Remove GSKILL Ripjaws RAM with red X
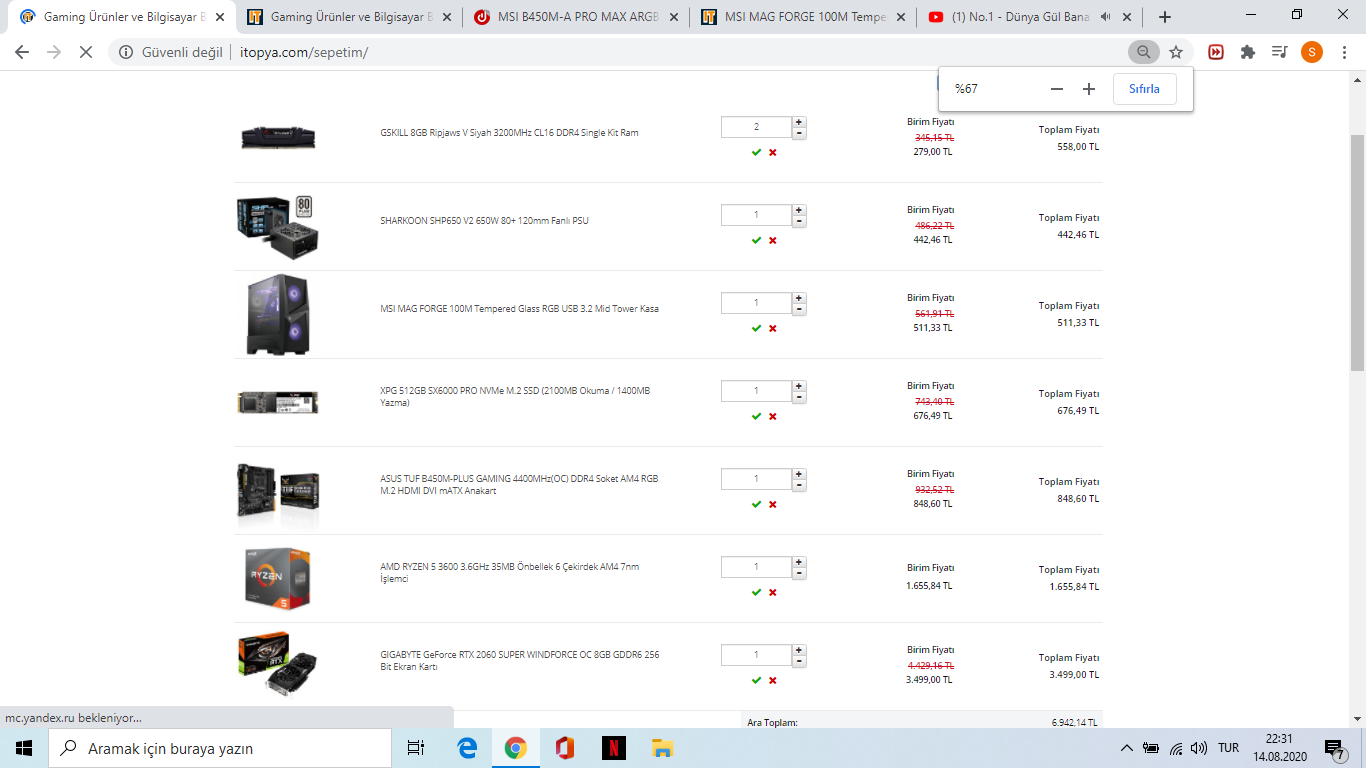This screenshot has width=1366, height=768. (773, 152)
